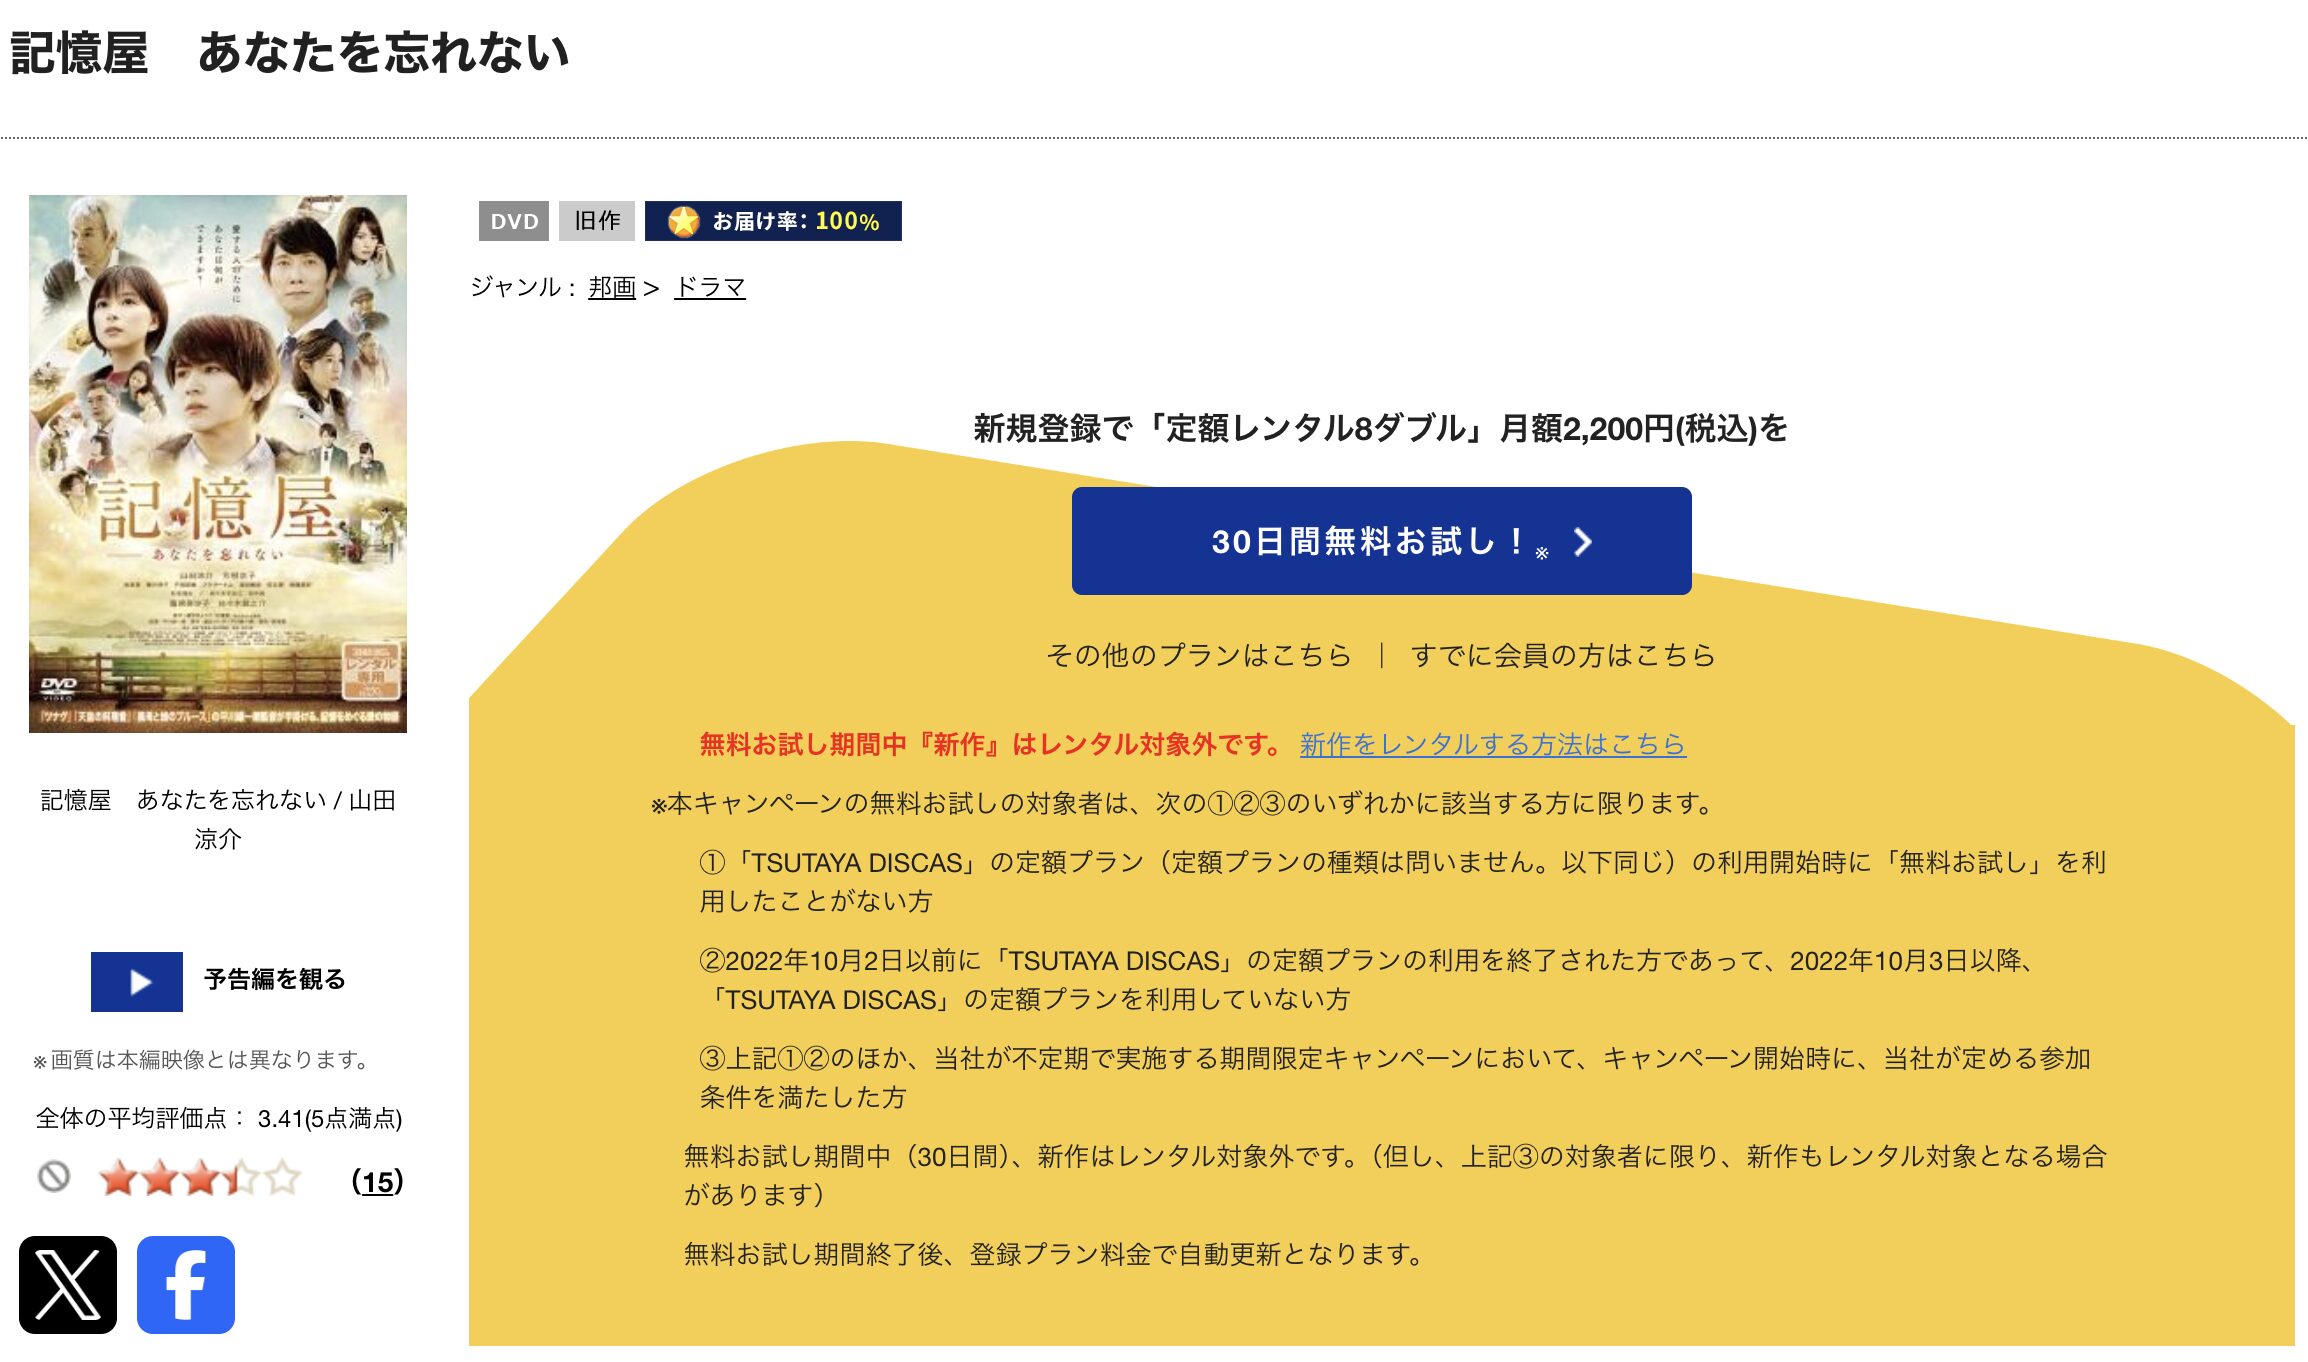Click the star rating row
2308x1362 pixels.
(200, 1178)
